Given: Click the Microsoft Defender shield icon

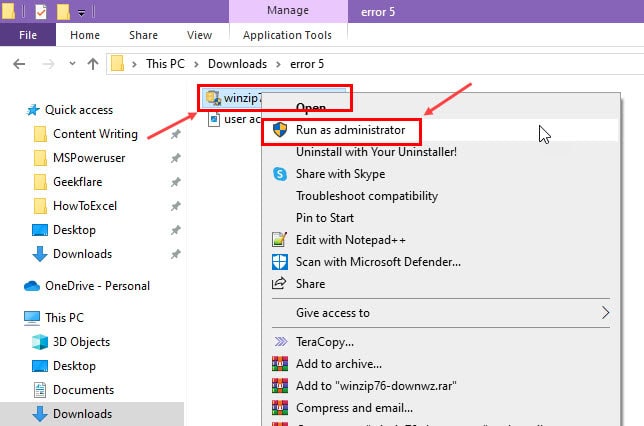Looking at the screenshot, I should (280, 262).
